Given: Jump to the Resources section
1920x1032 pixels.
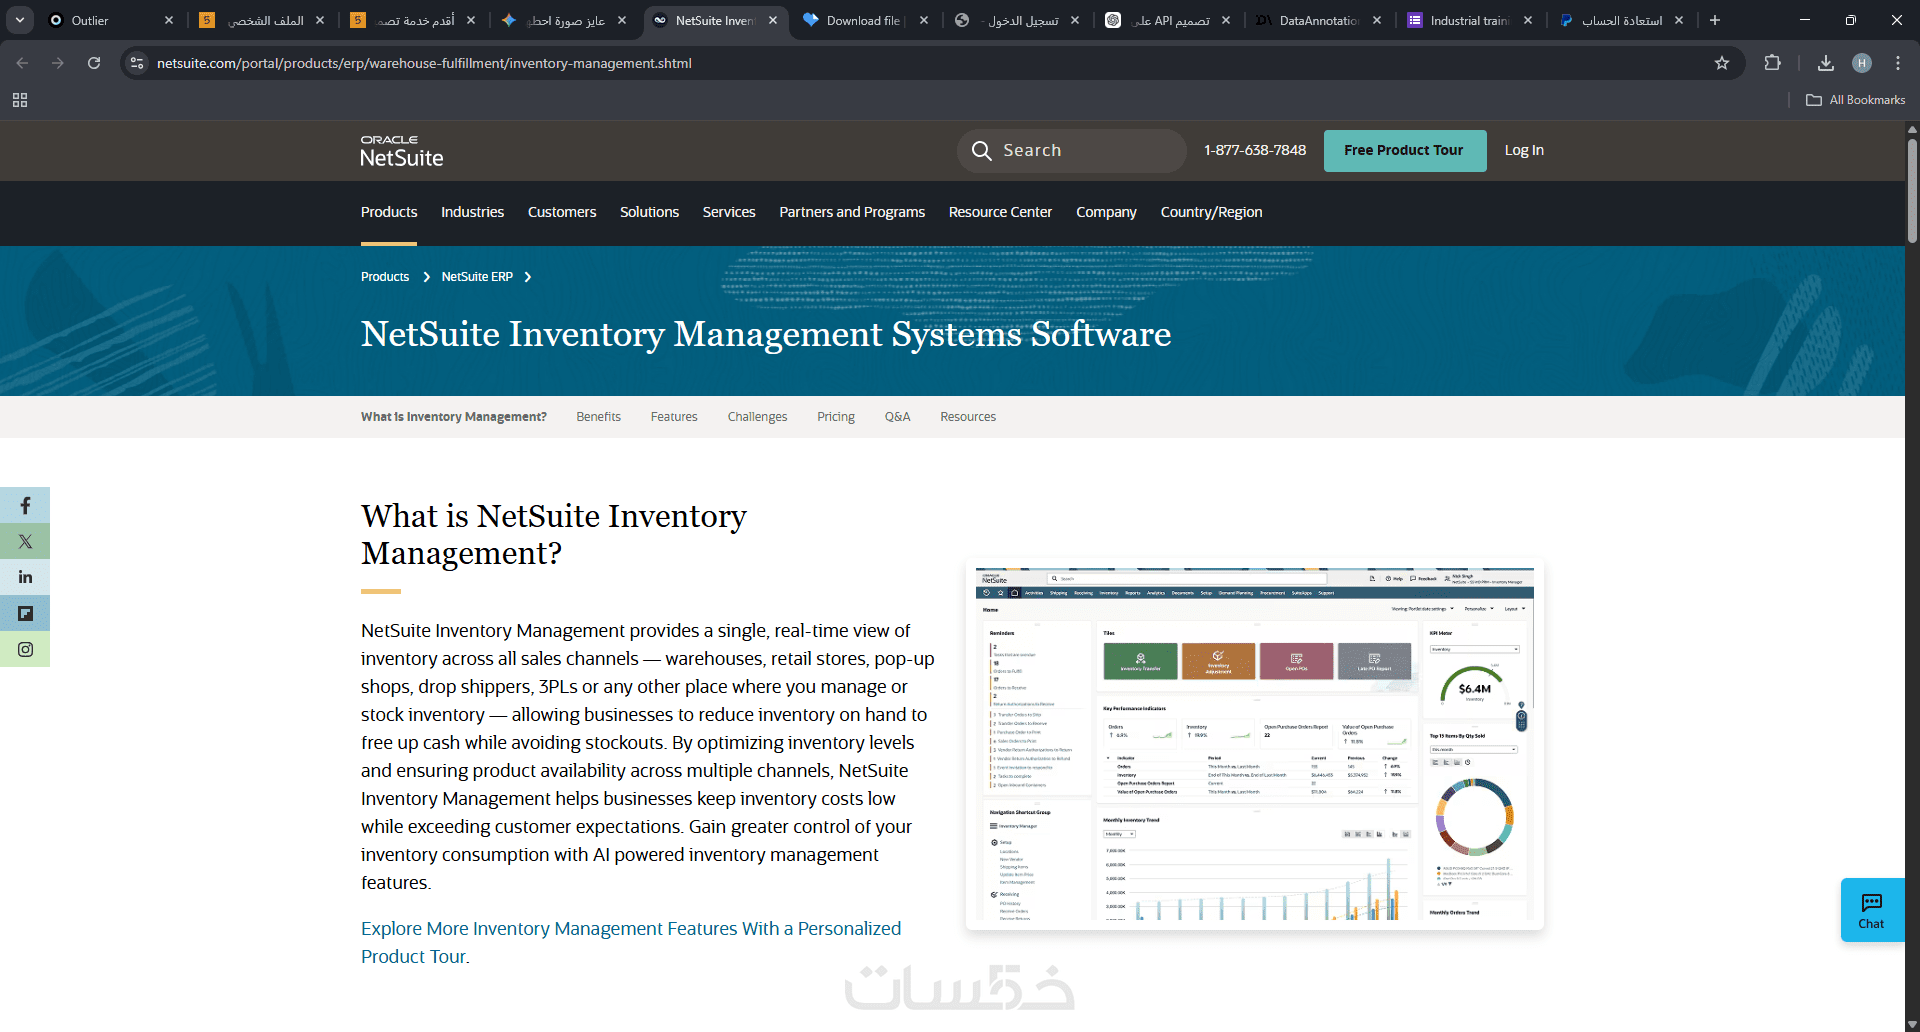Looking at the screenshot, I should click(968, 417).
